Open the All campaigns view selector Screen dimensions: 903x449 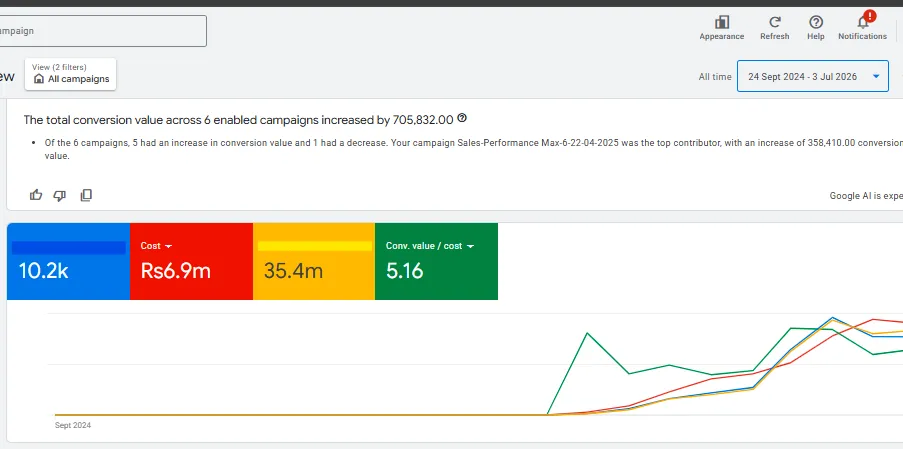point(70,74)
